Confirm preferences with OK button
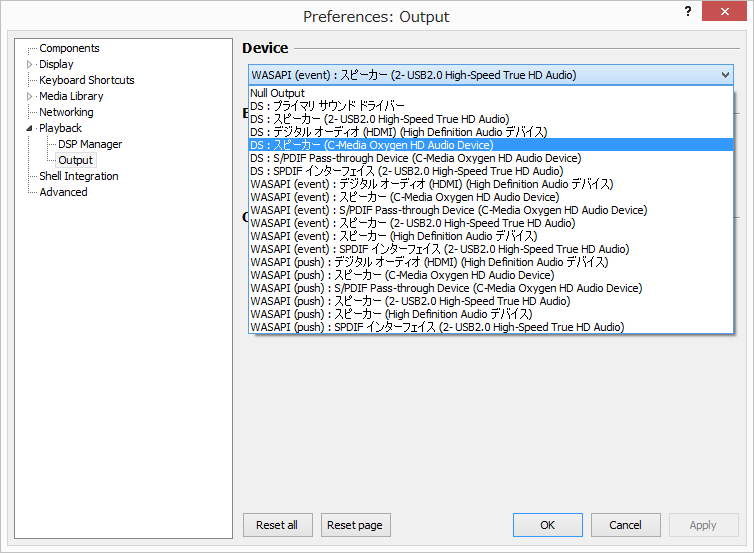 coord(548,525)
